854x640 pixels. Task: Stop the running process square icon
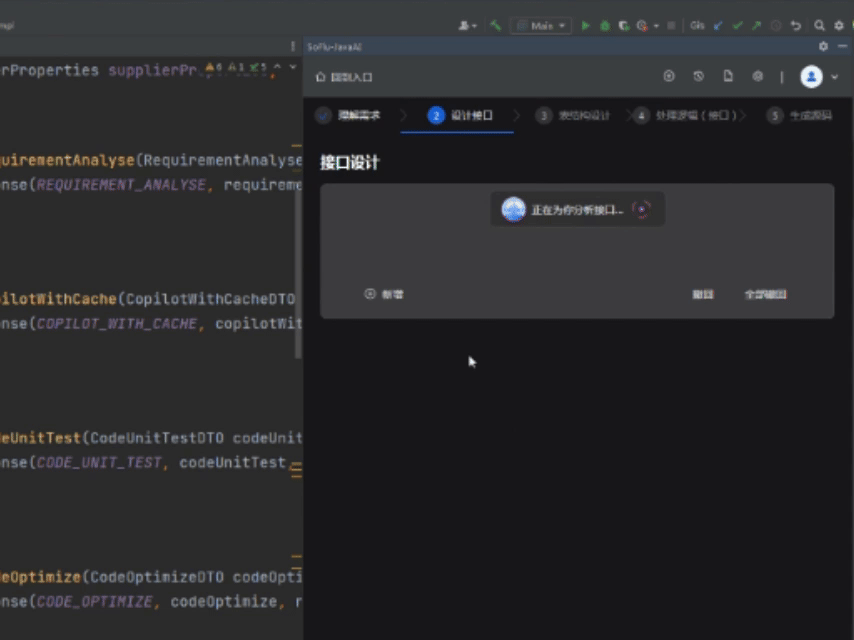[672, 26]
